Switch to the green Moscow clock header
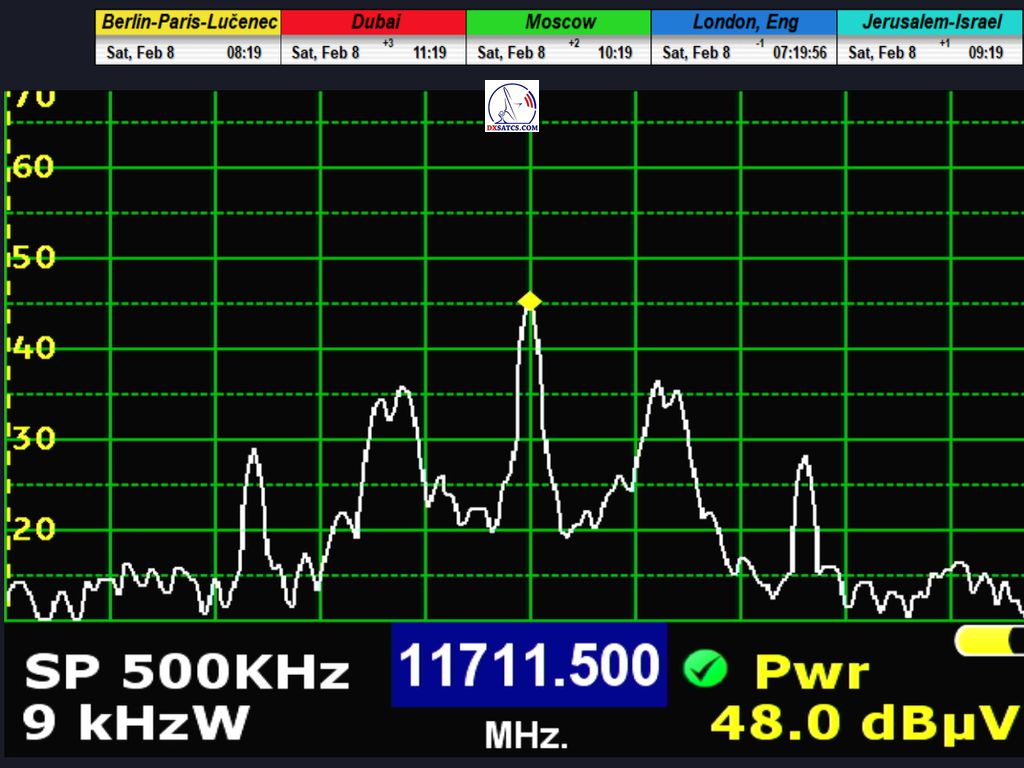 tap(559, 22)
